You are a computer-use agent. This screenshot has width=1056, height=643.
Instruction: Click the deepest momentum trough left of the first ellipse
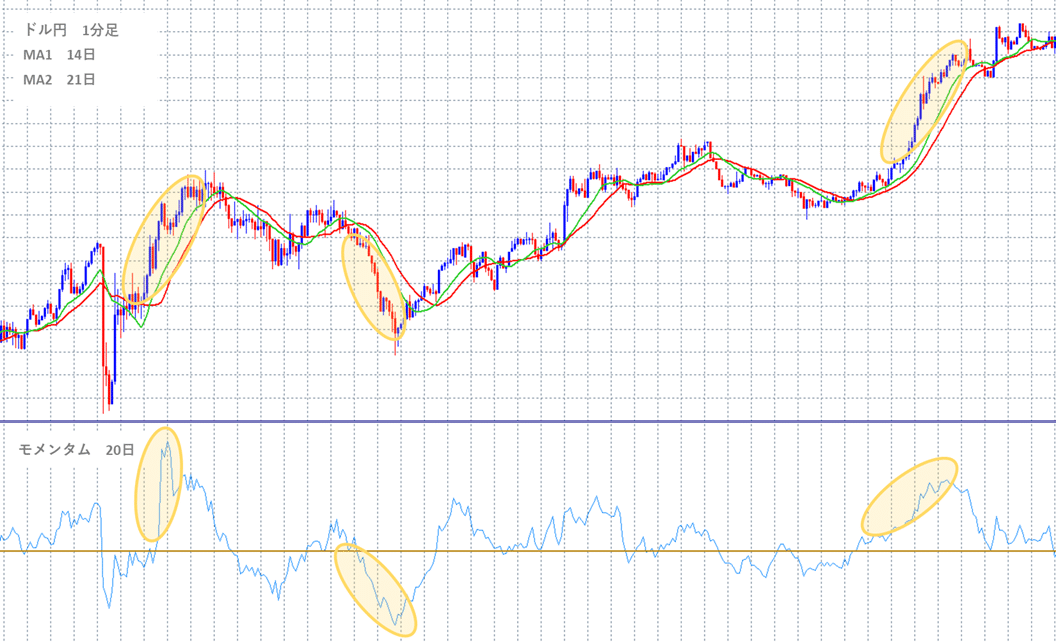click(x=109, y=605)
